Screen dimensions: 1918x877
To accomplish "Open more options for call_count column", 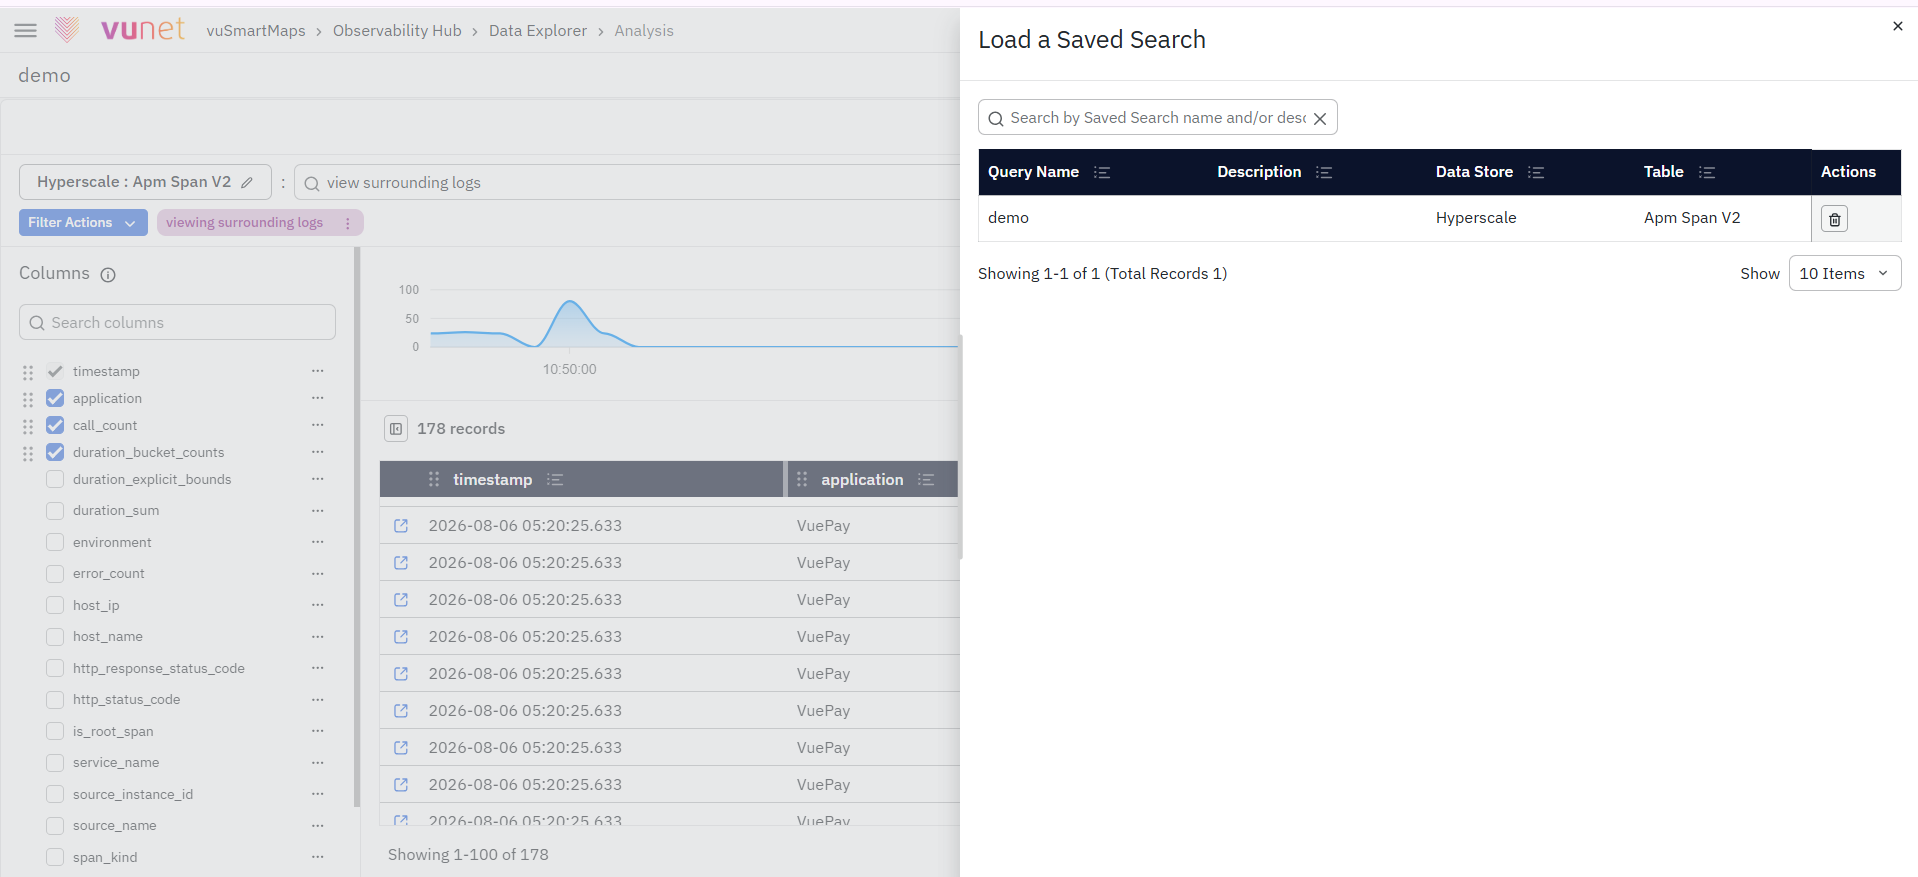I will click(317, 425).
